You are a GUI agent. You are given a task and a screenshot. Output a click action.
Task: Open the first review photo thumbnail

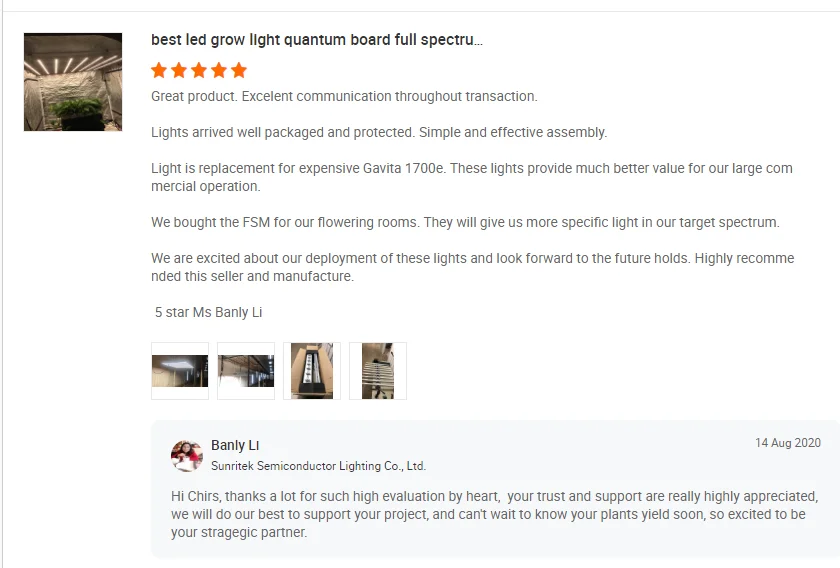(180, 371)
